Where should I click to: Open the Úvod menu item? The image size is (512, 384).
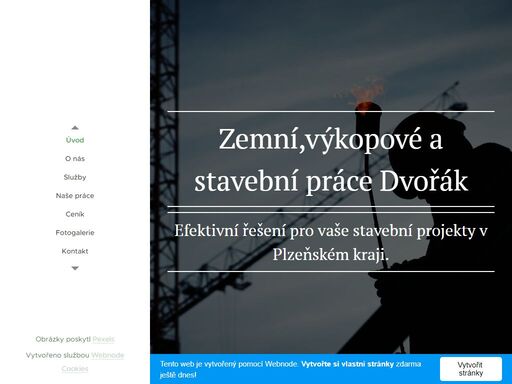[75, 140]
